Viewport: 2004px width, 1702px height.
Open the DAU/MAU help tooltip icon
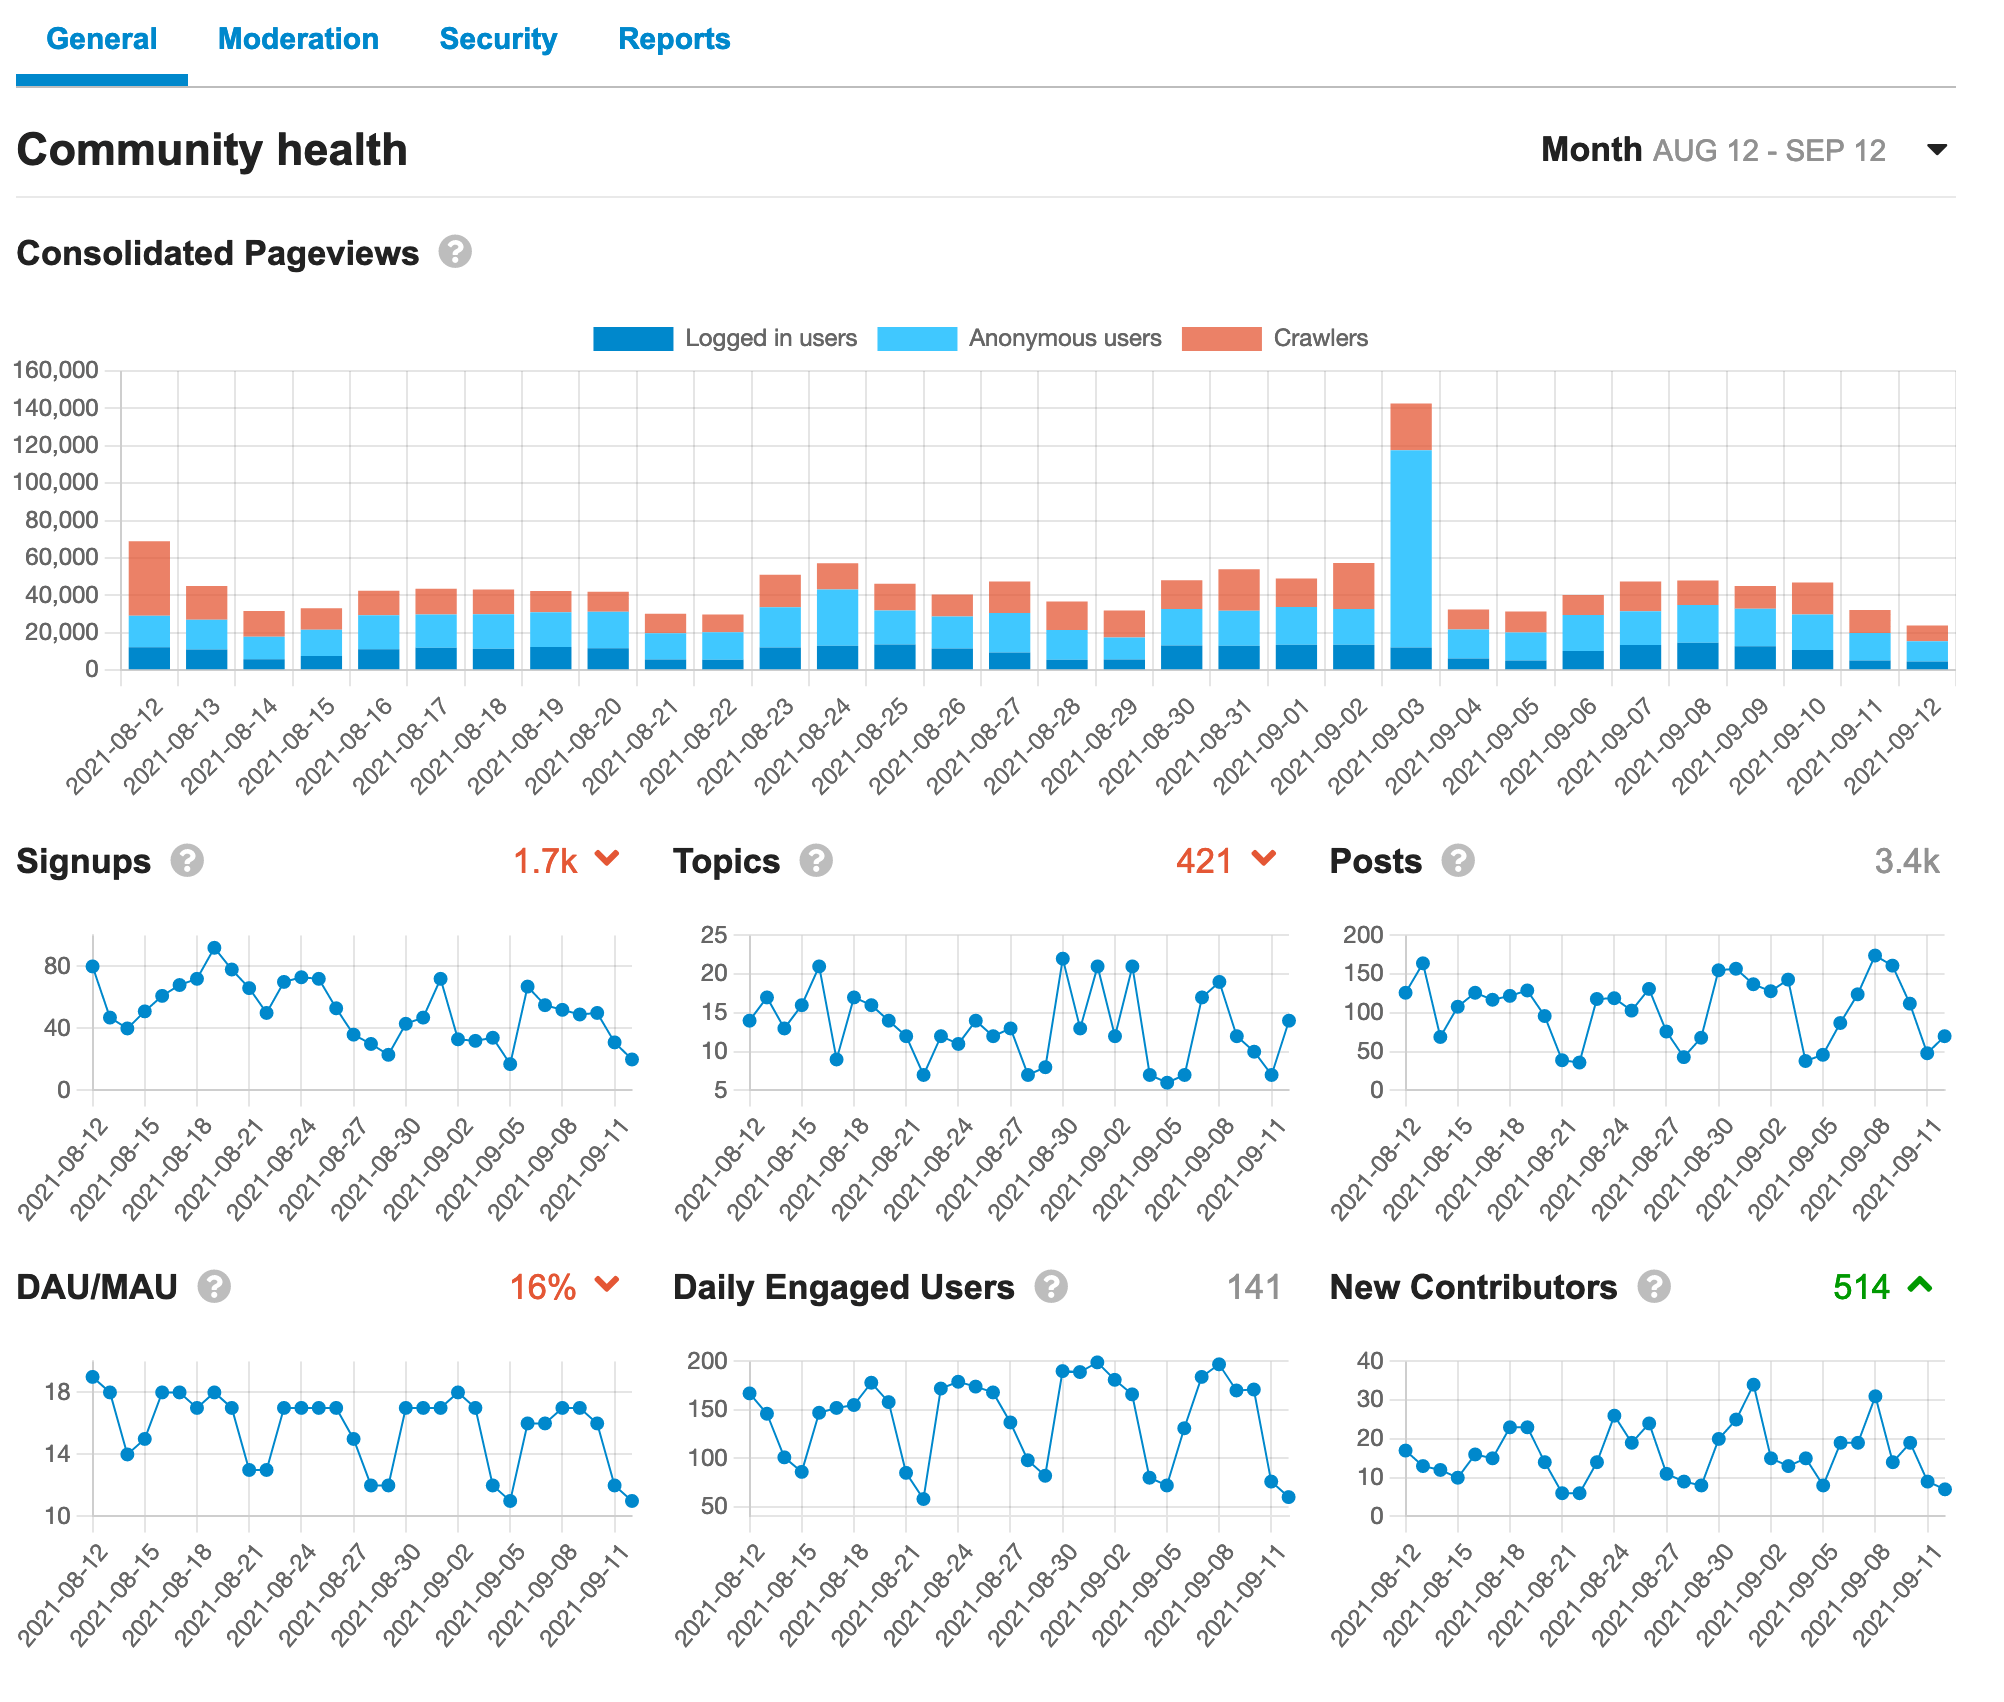coord(214,1288)
